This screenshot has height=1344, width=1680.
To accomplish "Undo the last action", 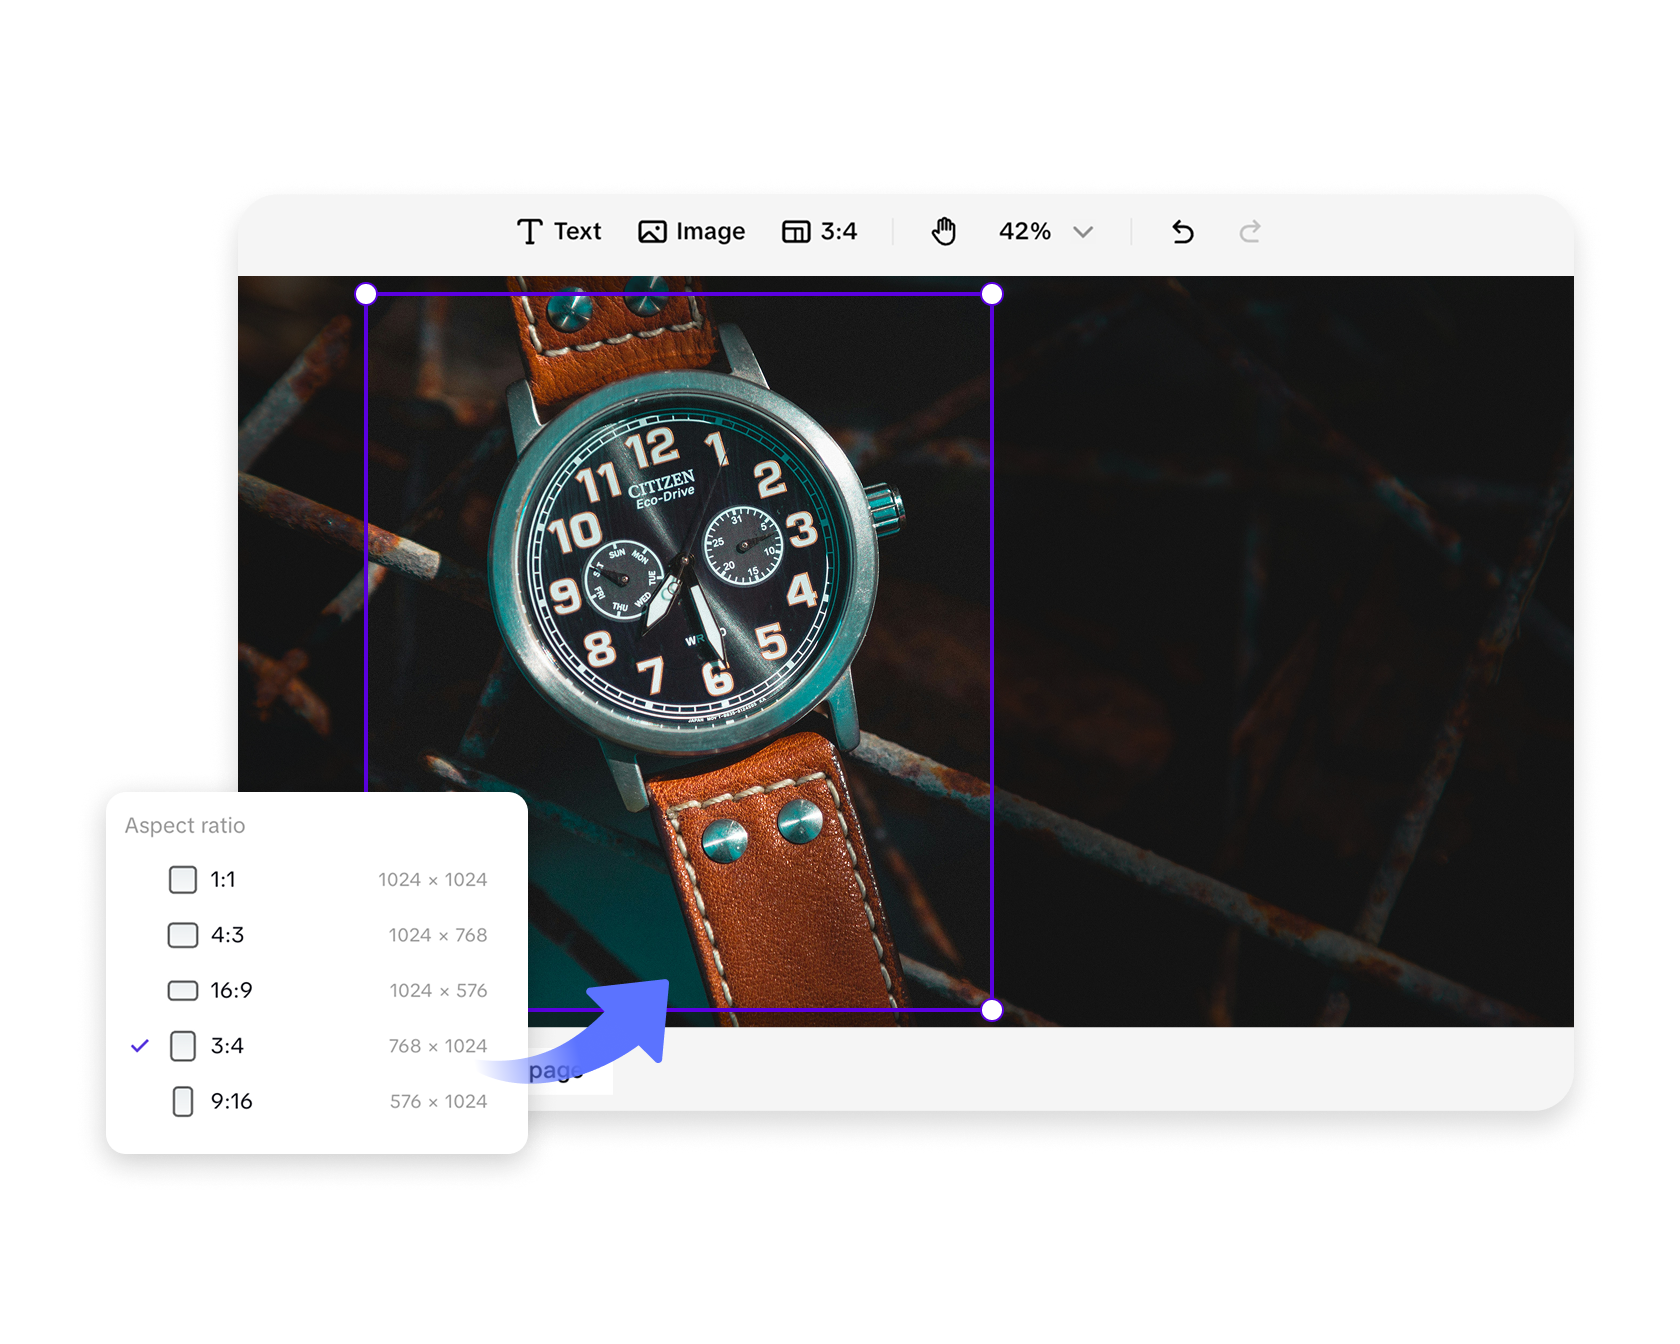I will coord(1183,232).
